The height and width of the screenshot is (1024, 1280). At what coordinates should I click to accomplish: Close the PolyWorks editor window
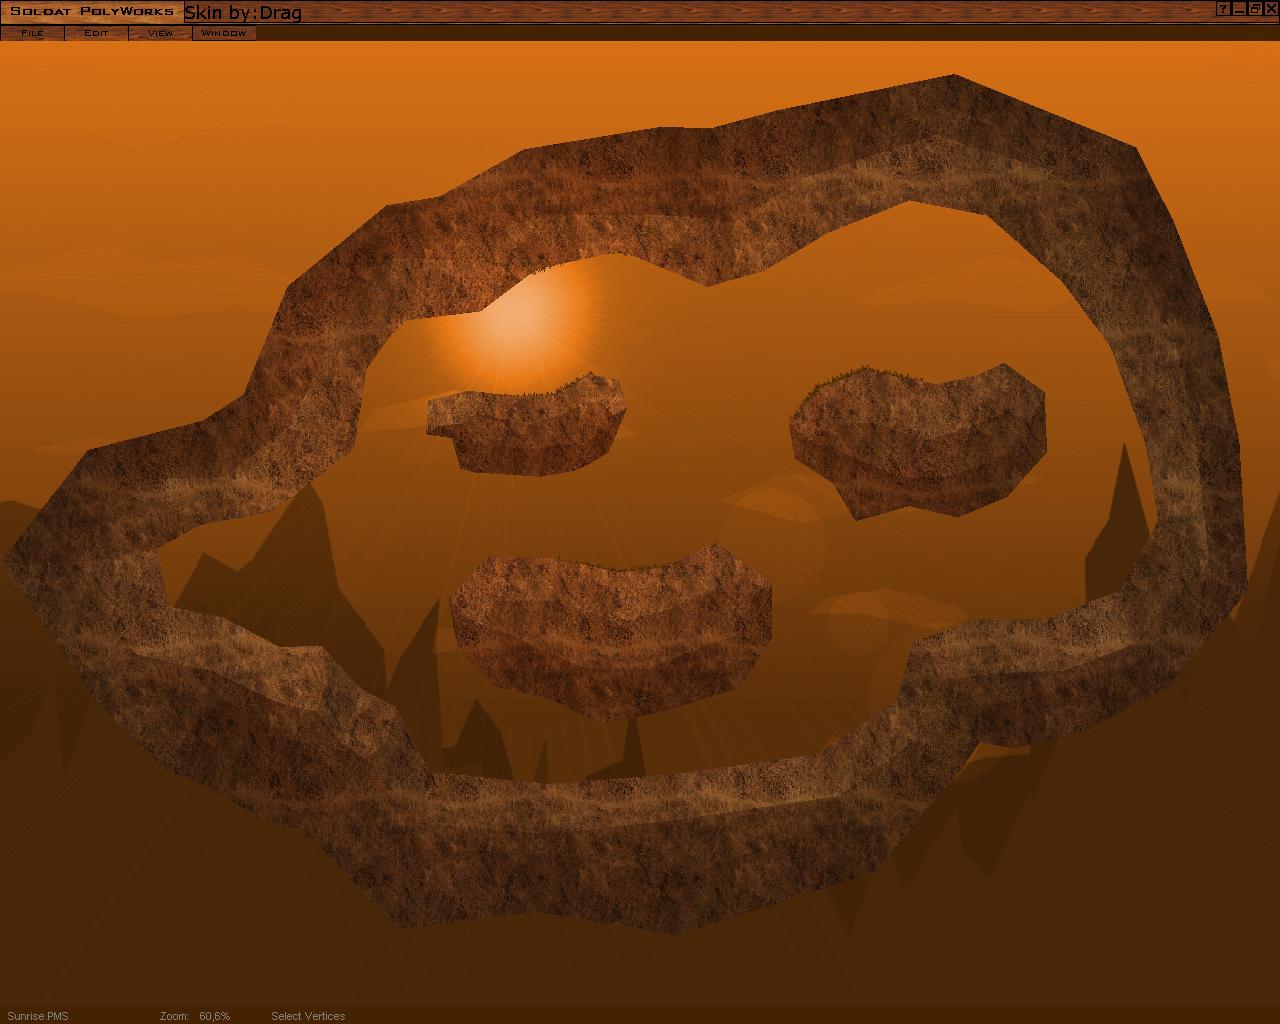pos(1271,9)
